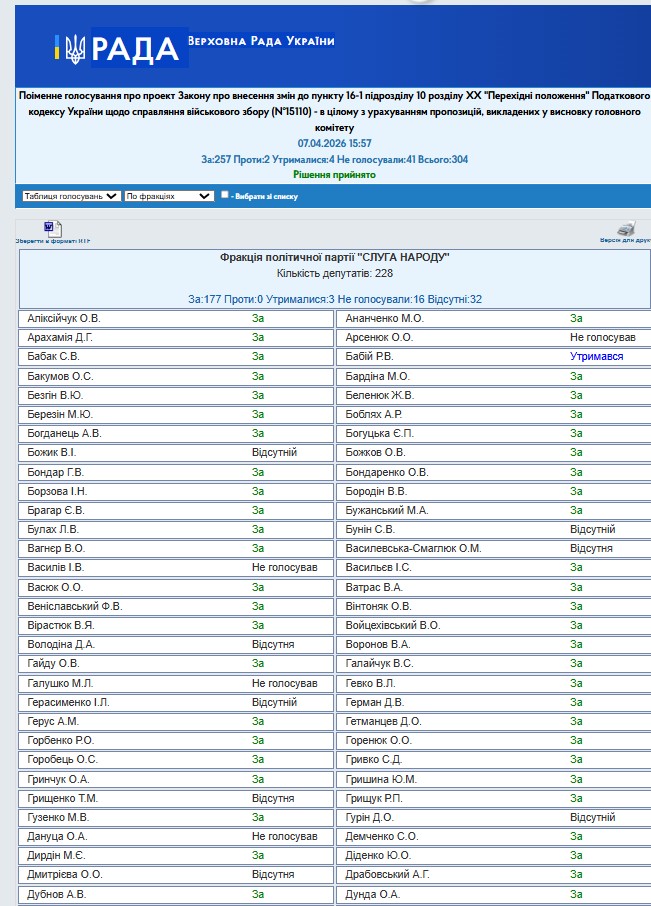The image size is (651, 906).
Task: Click the vote date 07.04.2026 15:57
Action: (x=334, y=143)
